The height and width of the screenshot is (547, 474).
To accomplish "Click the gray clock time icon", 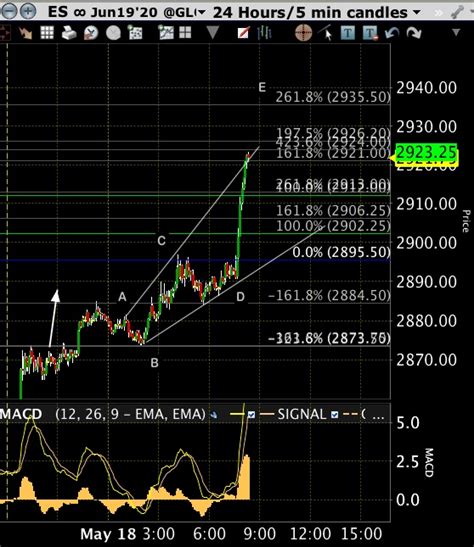I will (113, 33).
